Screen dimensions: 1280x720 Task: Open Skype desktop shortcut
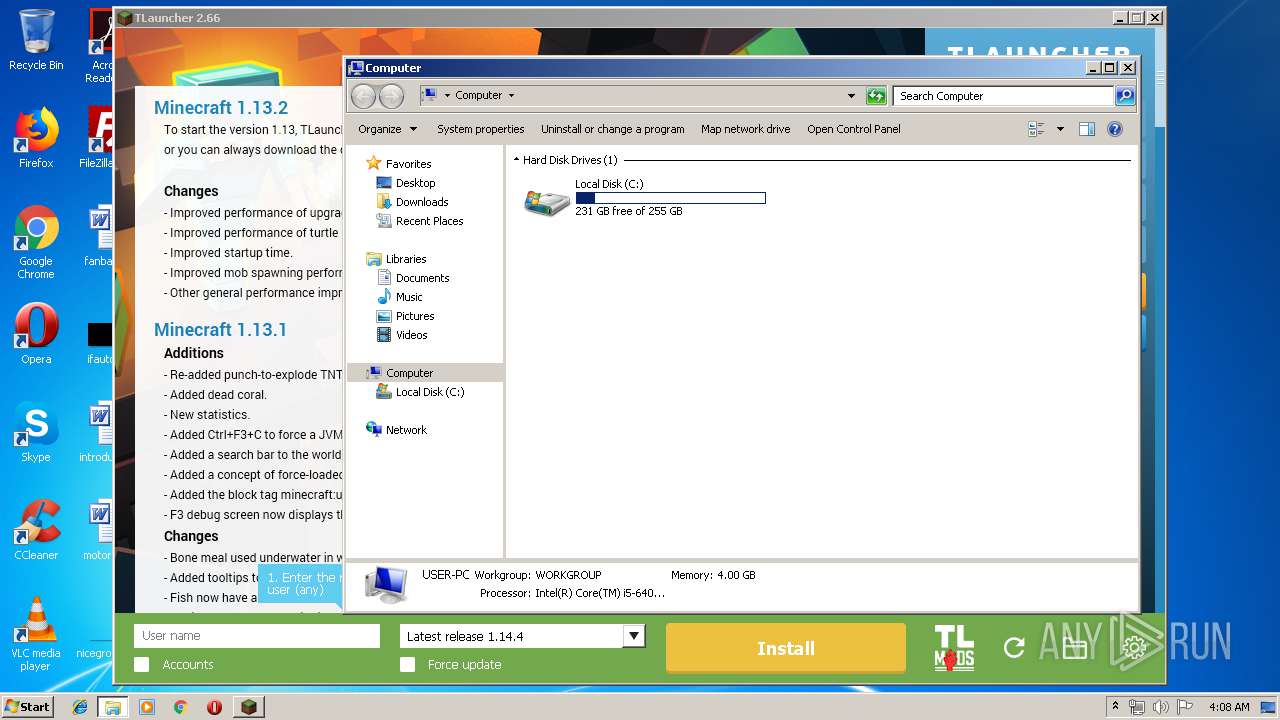coord(36,432)
